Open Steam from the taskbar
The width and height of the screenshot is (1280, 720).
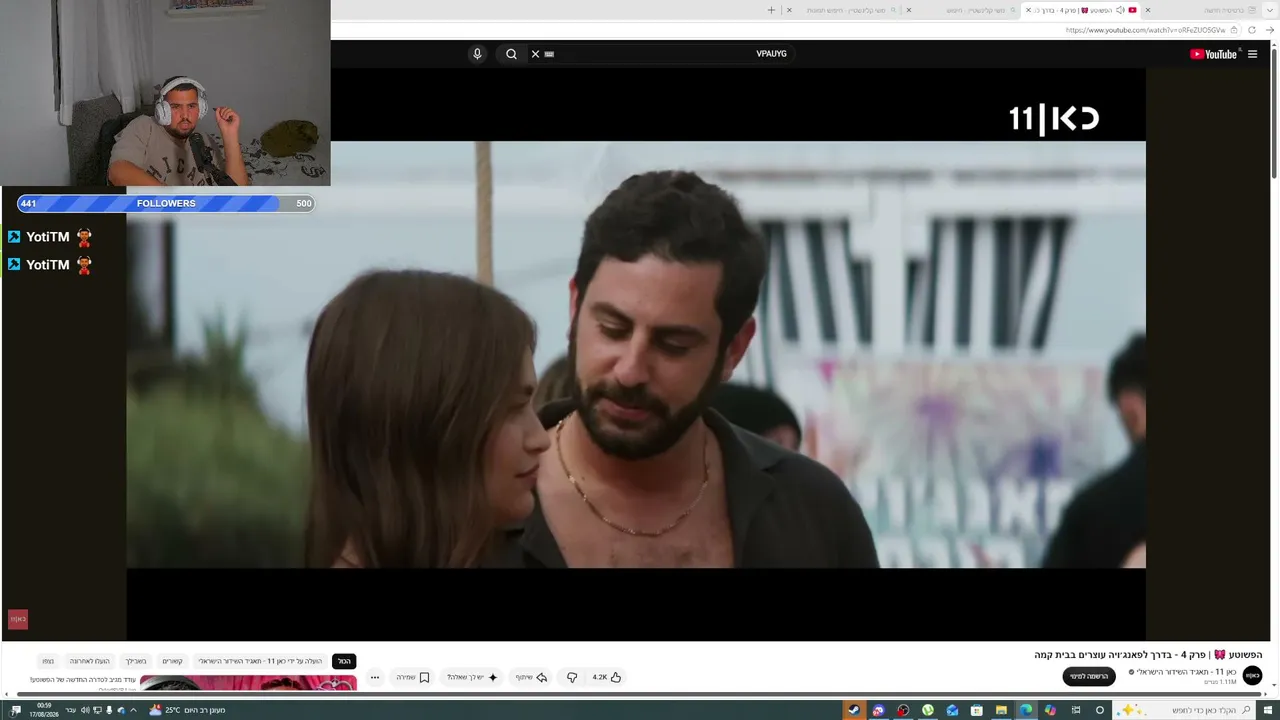click(x=854, y=710)
